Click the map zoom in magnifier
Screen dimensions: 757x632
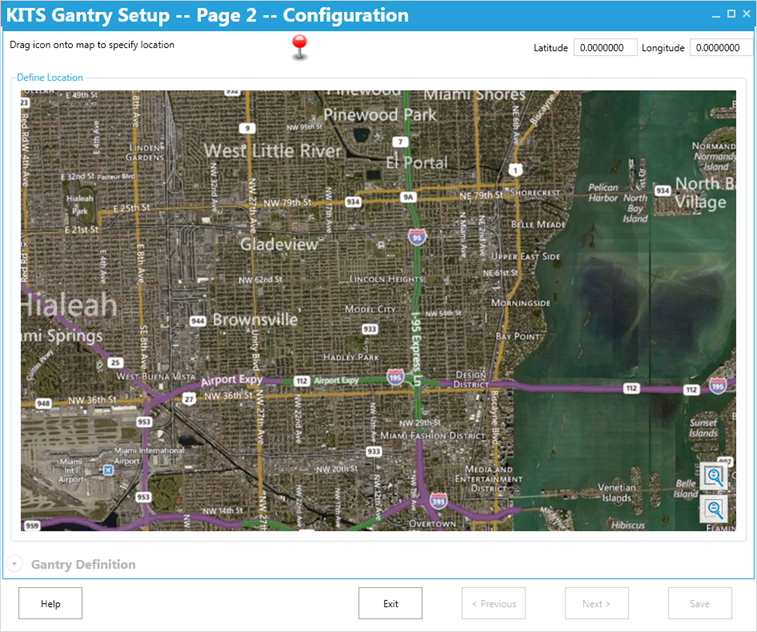point(714,476)
